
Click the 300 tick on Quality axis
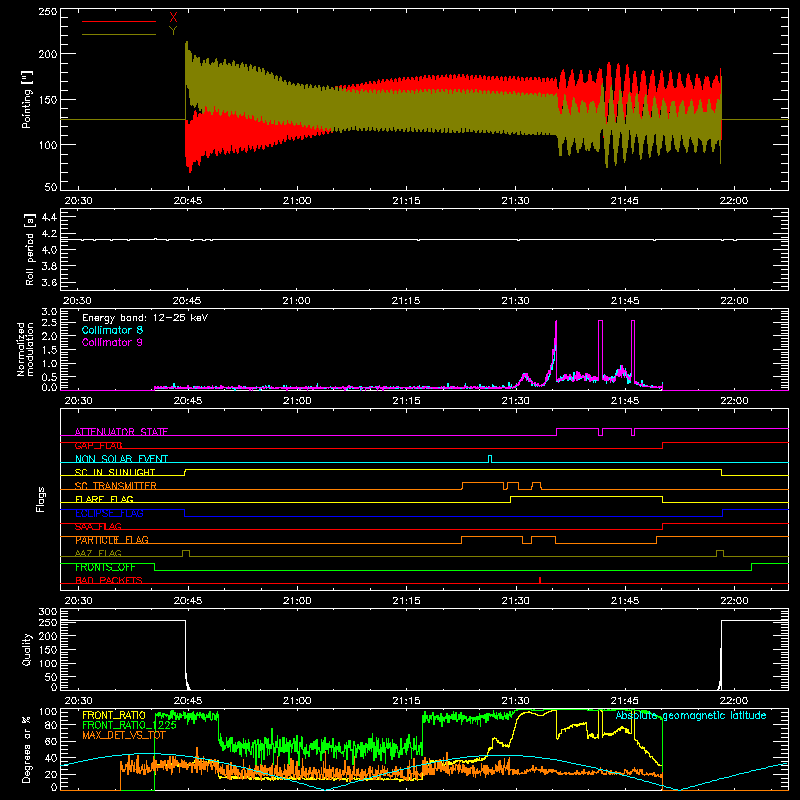click(48, 612)
